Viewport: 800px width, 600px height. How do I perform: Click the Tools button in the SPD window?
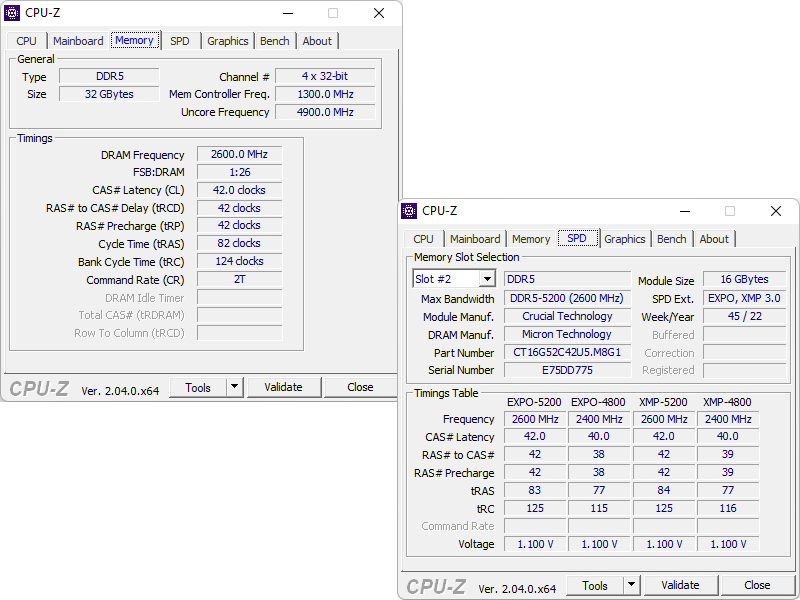point(595,585)
